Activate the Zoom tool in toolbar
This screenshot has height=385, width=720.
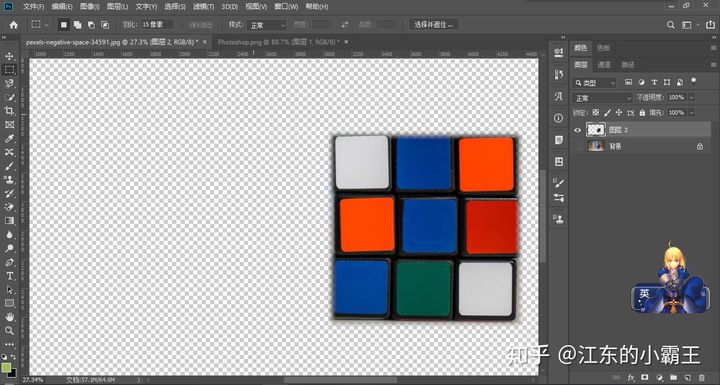tap(9, 330)
